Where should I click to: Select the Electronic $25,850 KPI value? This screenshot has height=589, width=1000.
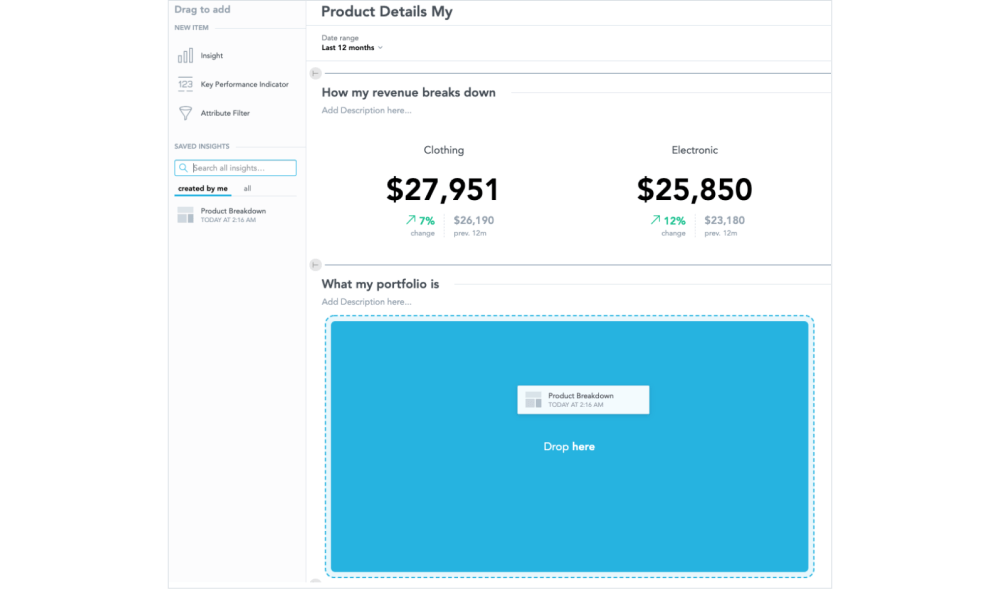click(694, 189)
